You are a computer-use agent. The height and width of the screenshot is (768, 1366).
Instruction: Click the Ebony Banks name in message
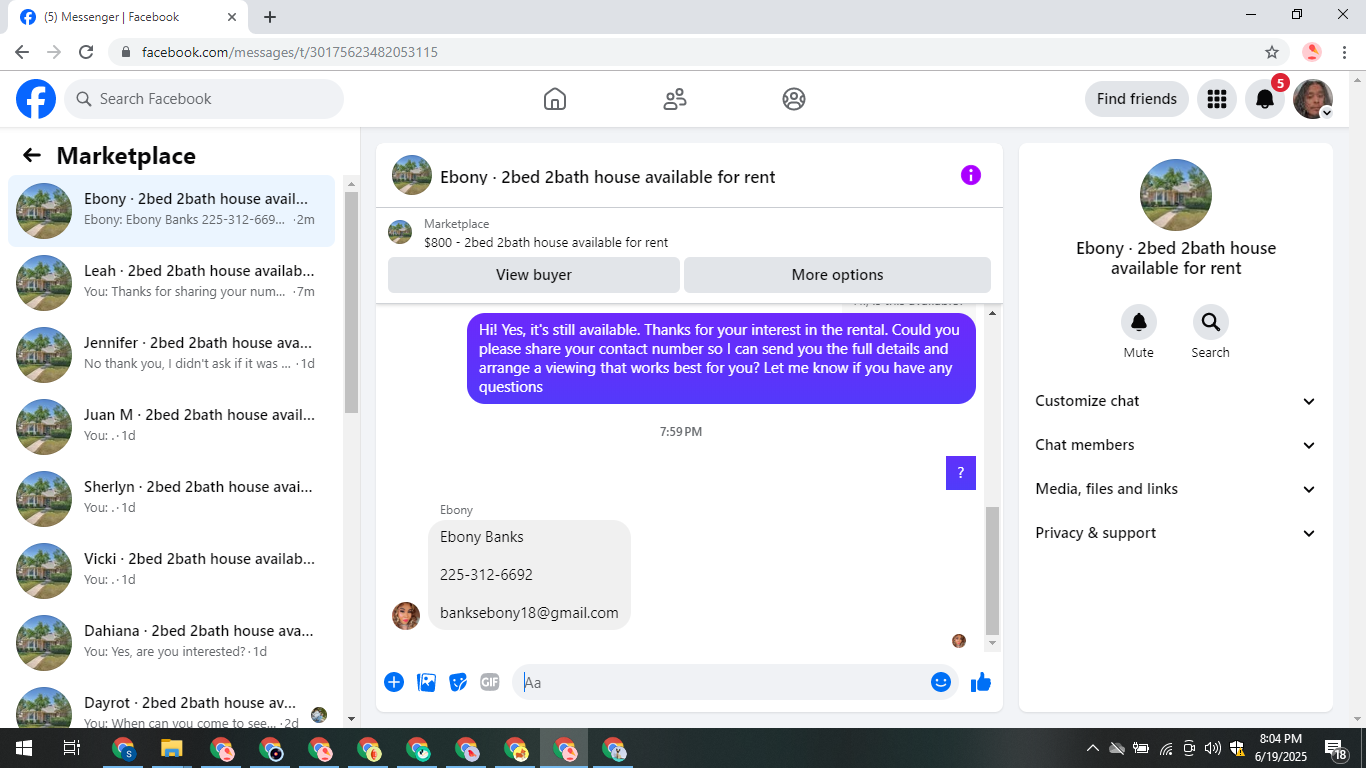coord(482,537)
